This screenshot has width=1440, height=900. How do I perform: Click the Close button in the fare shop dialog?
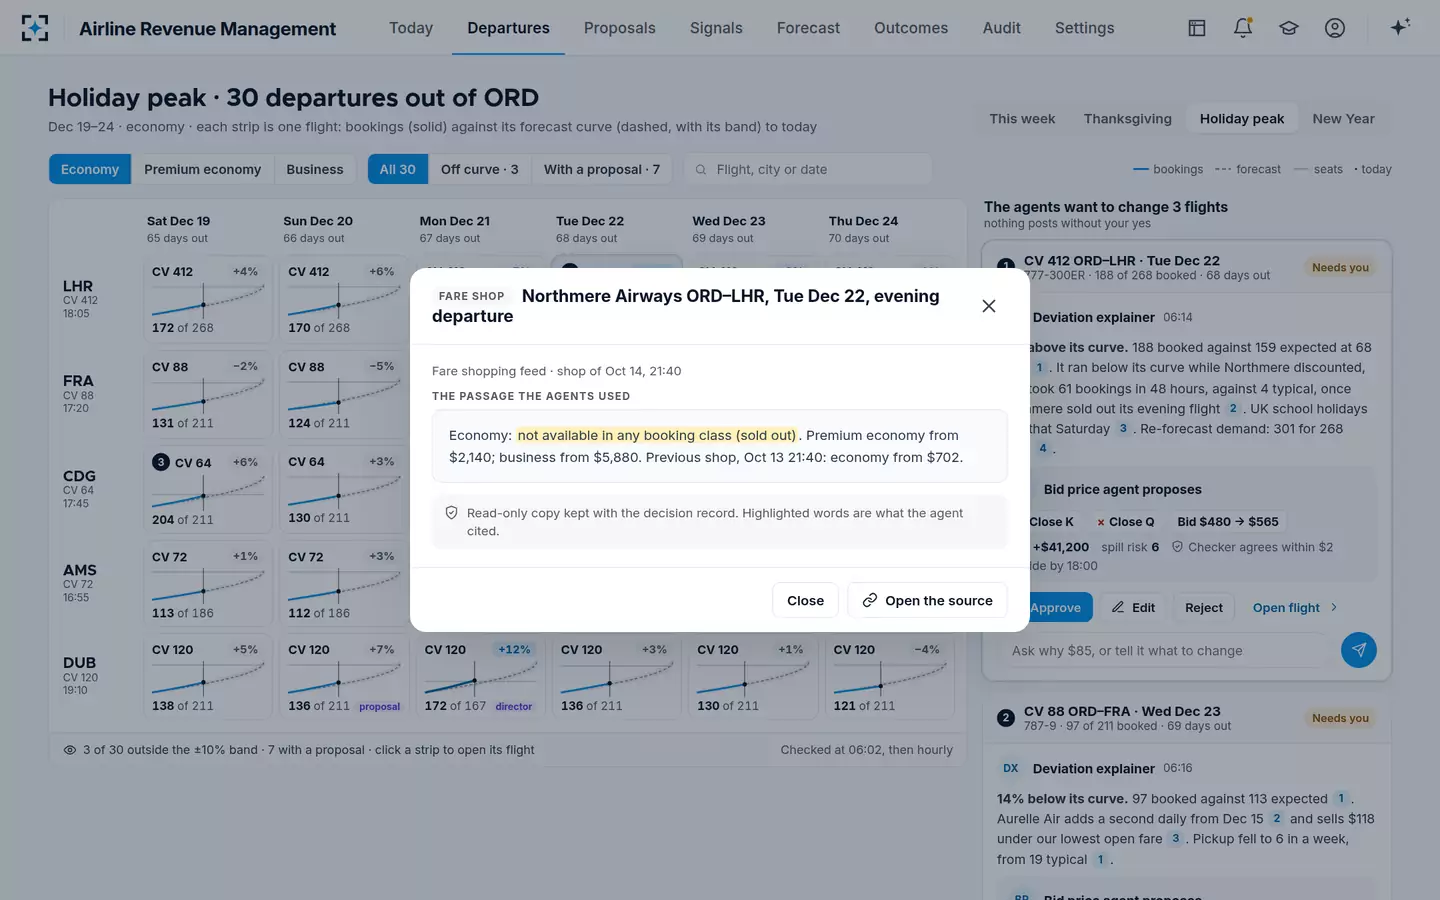click(805, 600)
